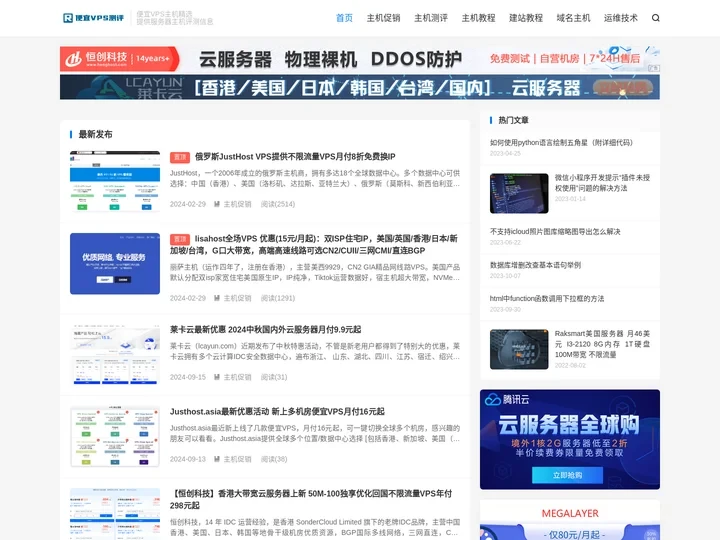Click category folder icon under lisahost article
The width and height of the screenshot is (720, 540).
click(x=217, y=298)
